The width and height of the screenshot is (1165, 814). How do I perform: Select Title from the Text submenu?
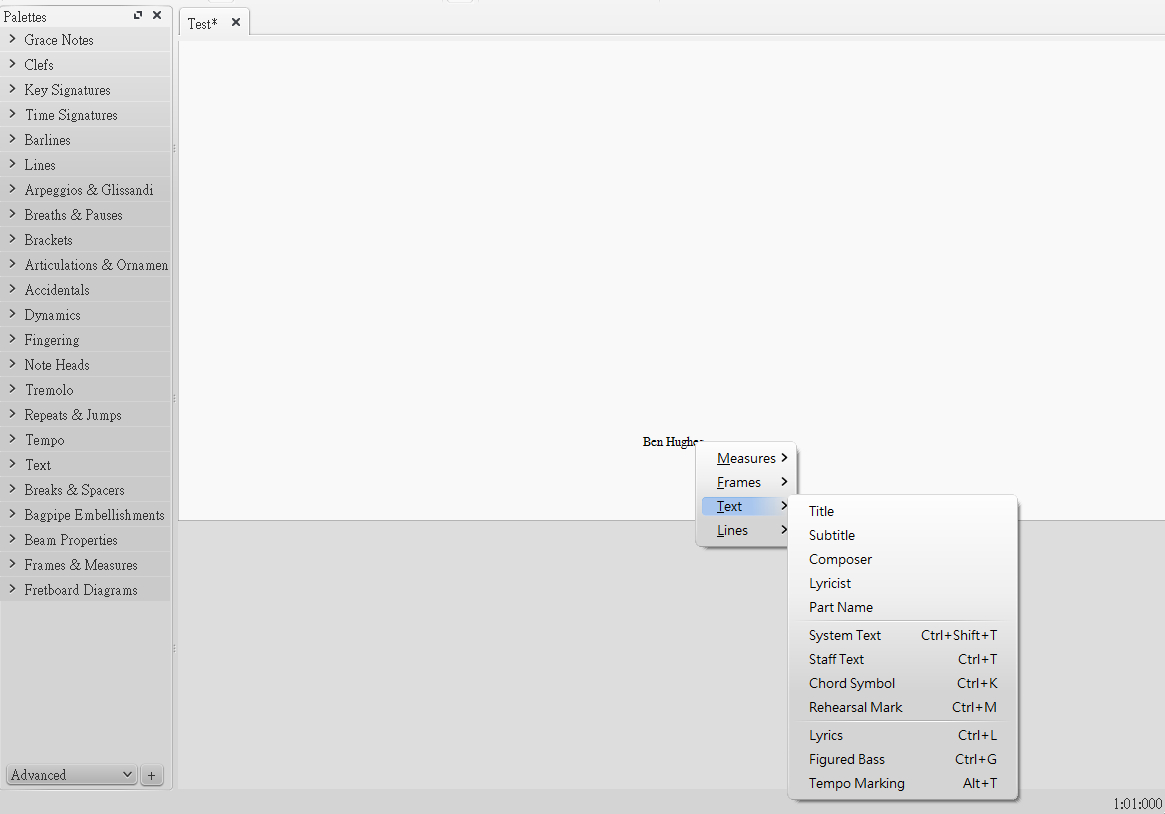pyautogui.click(x=821, y=511)
